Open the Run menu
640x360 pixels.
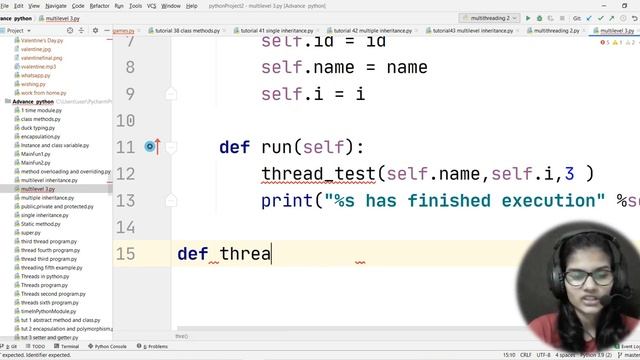point(119,6)
